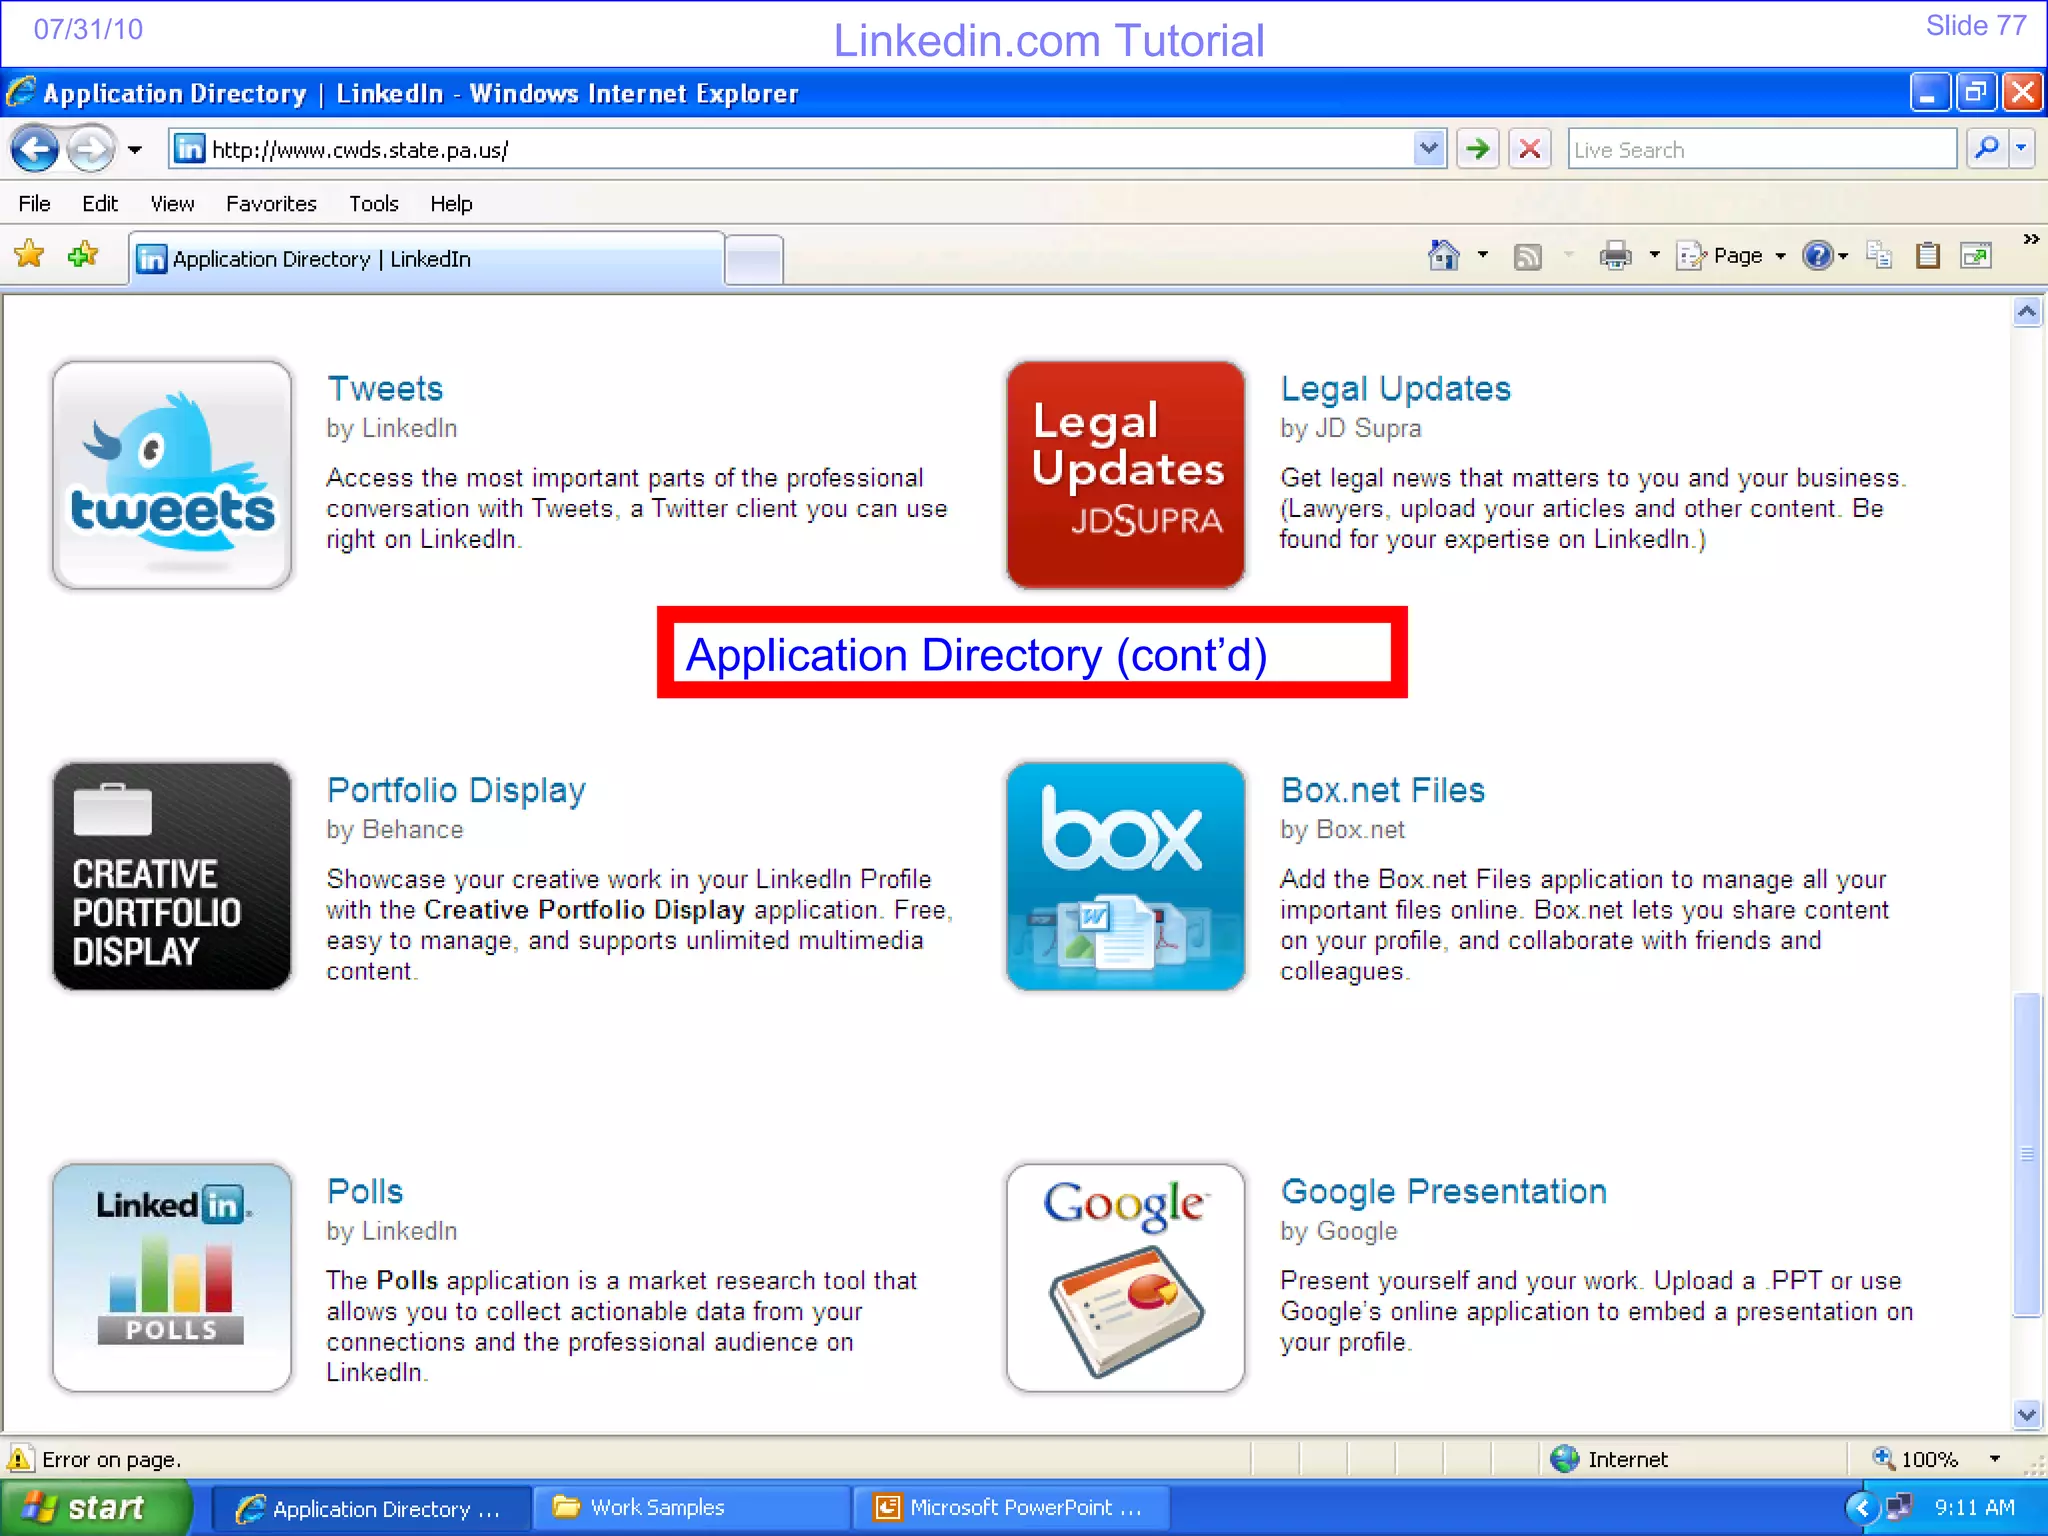Click the red Stop loading button
This screenshot has height=1536, width=2048.
click(1530, 150)
